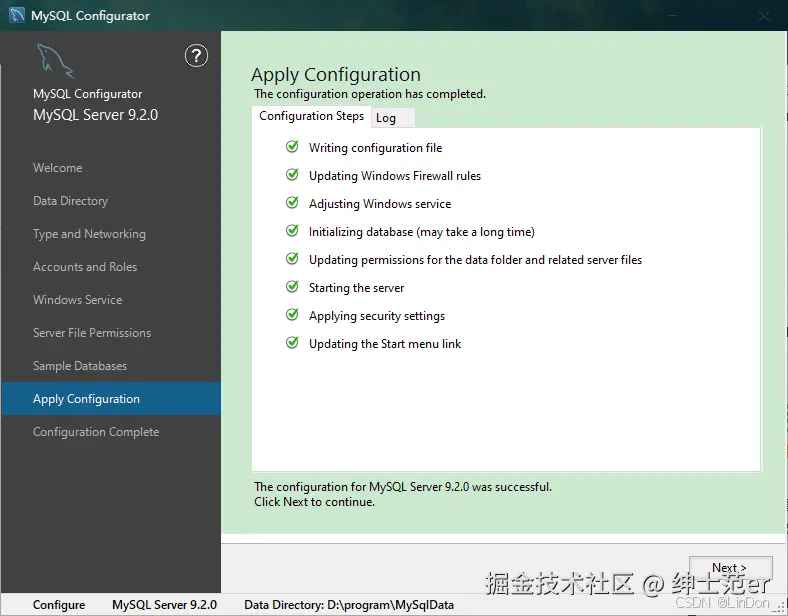Viewport: 788px width, 616px height.
Task: Select highlighted Apply Configuration step
Action: [x=111, y=399]
